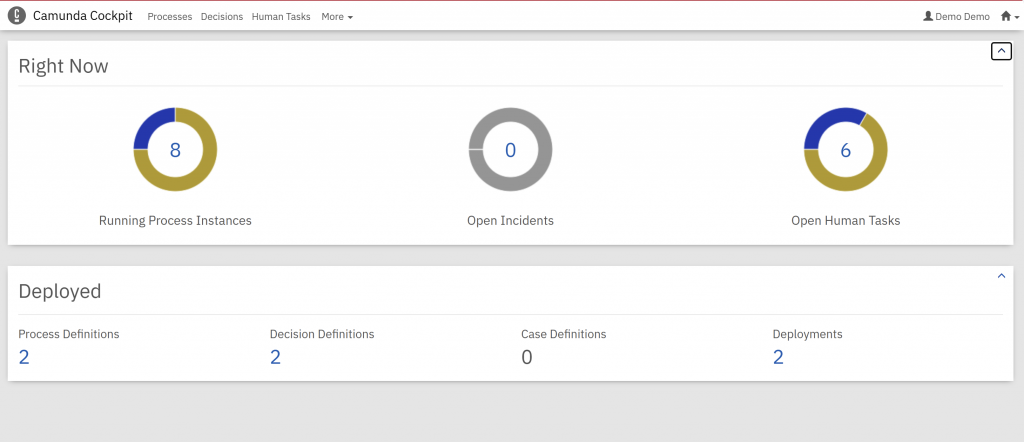1024x442 pixels.
Task: Open the Camunda Cockpit home title
Action: click(x=83, y=16)
